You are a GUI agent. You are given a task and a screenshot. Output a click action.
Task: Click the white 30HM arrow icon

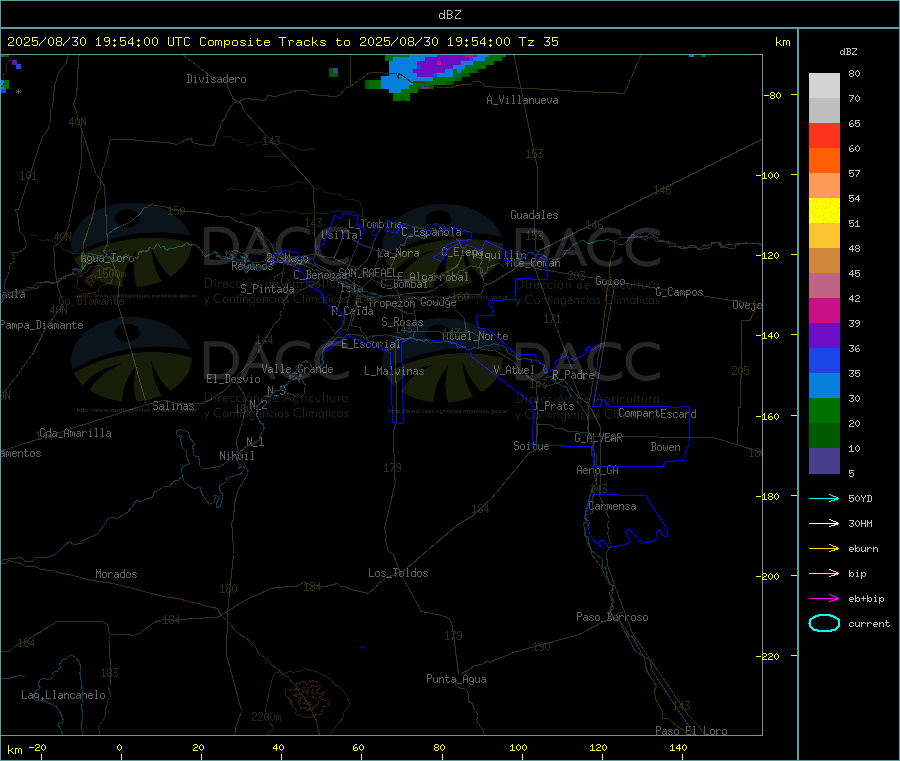(x=824, y=523)
